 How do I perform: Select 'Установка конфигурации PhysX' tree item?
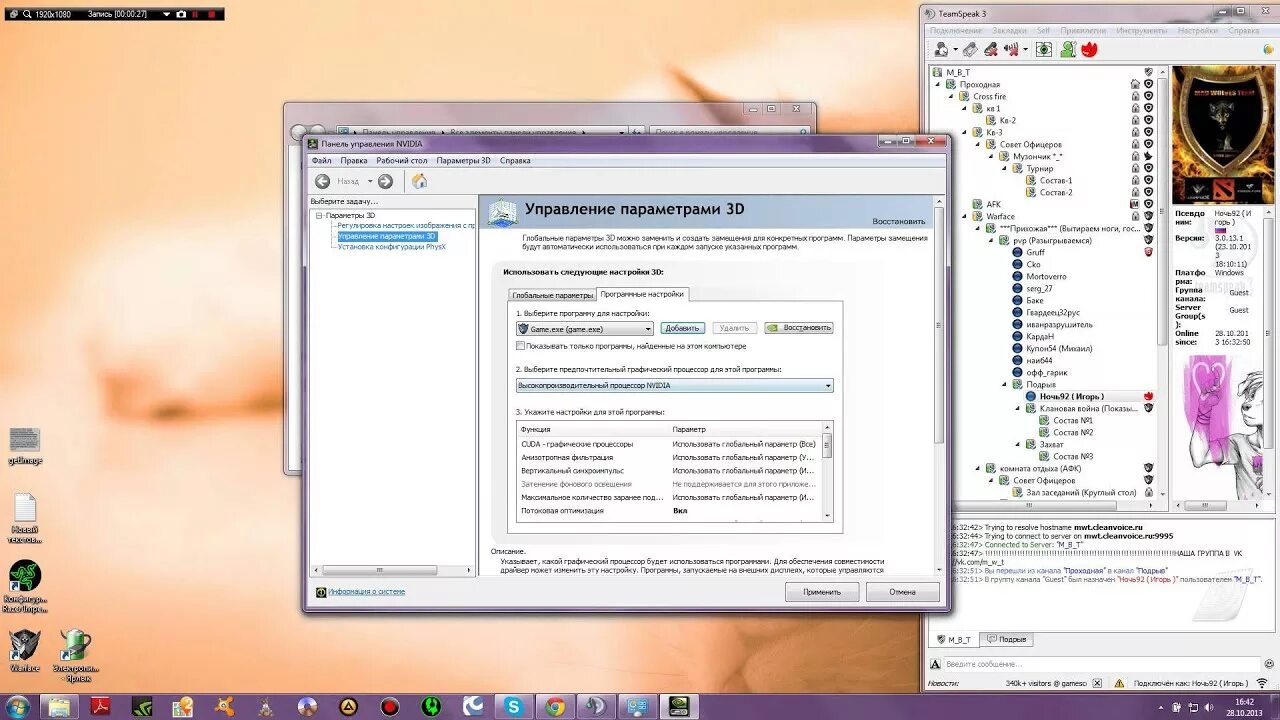point(392,246)
